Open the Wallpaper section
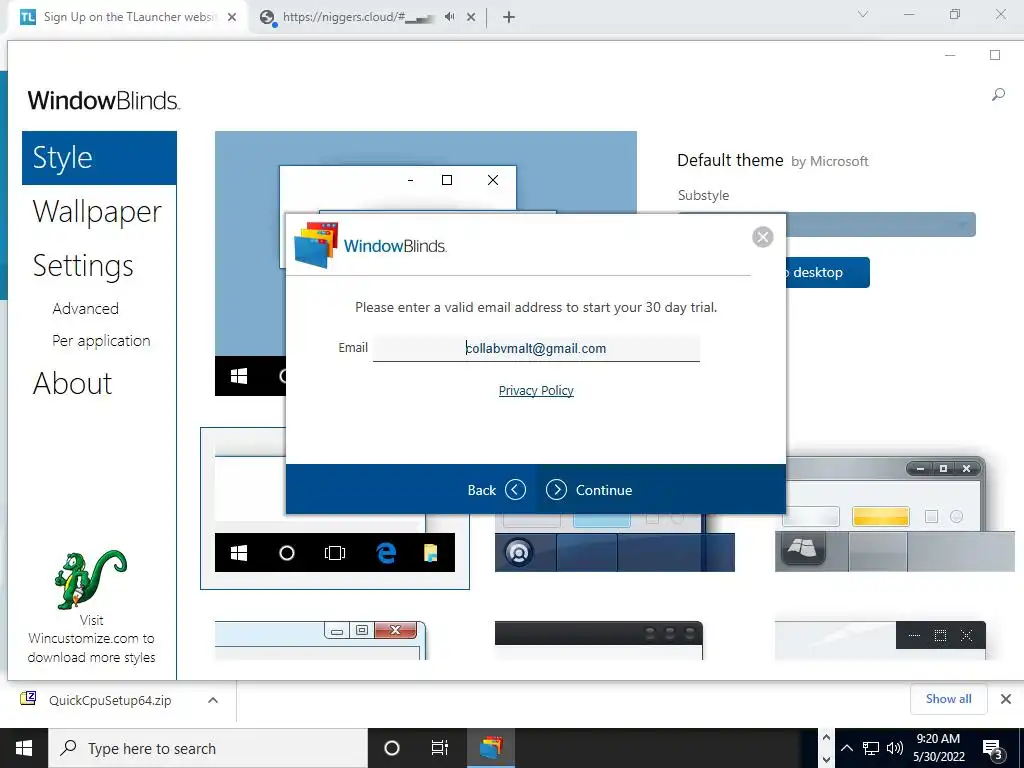 tap(97, 212)
